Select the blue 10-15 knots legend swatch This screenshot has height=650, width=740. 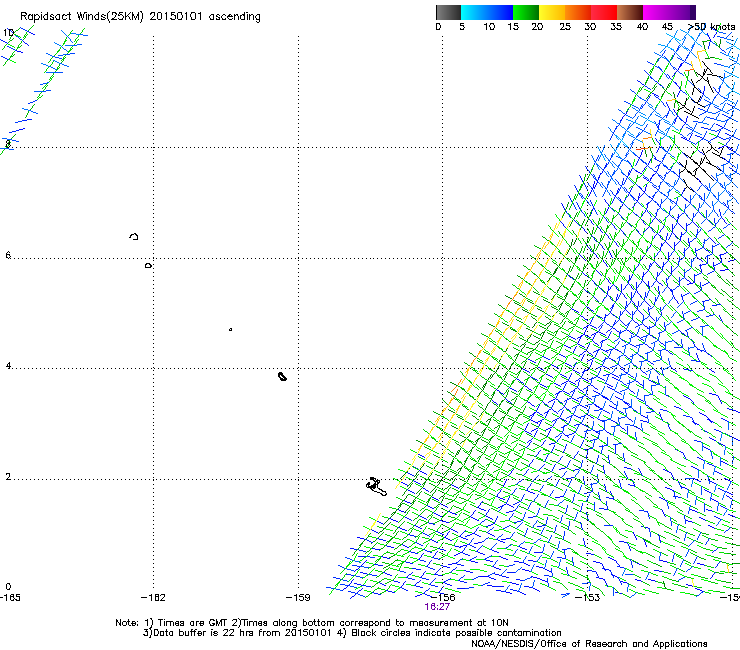point(499,12)
